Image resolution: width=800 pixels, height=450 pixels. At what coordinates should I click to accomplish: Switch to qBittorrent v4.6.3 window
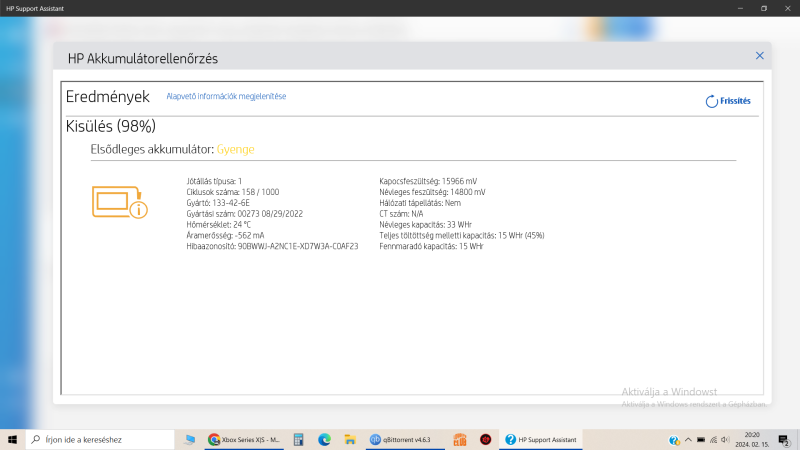(x=405, y=439)
